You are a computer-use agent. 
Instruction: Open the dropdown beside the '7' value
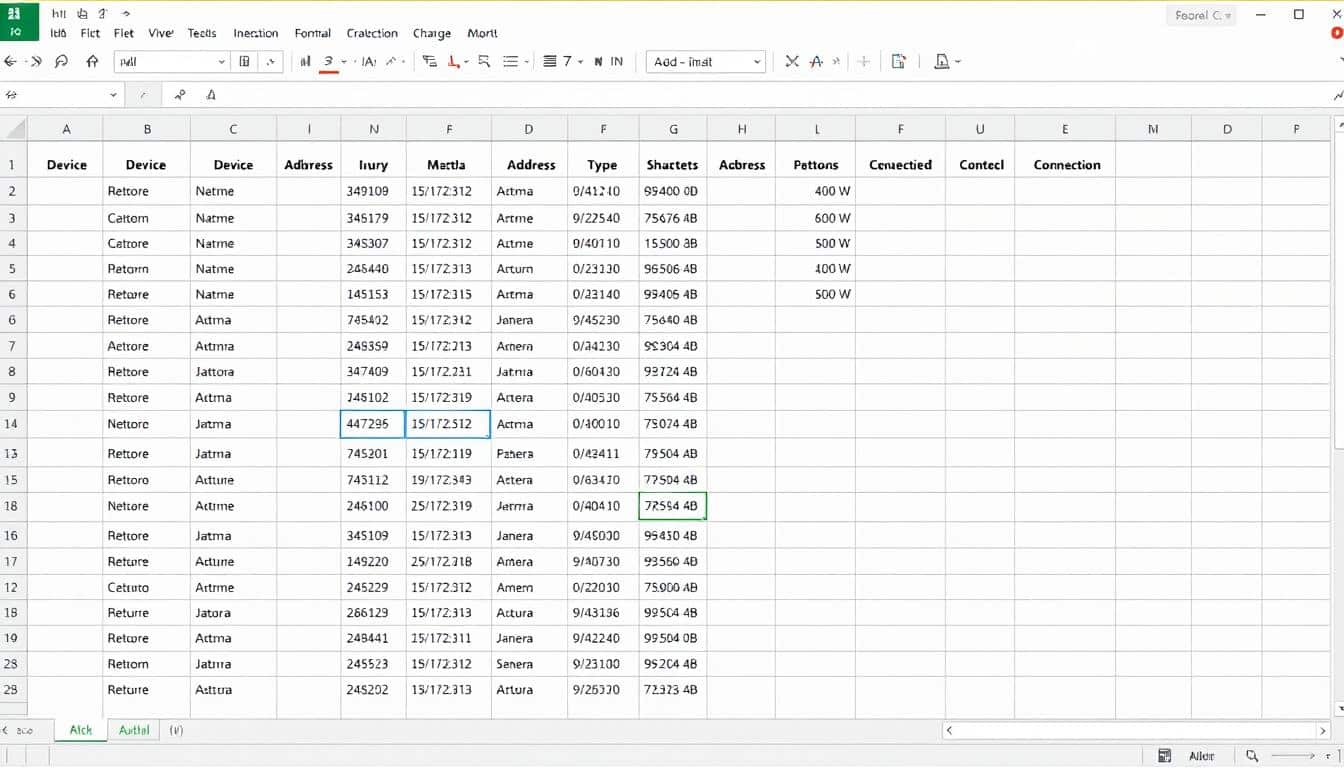(580, 62)
